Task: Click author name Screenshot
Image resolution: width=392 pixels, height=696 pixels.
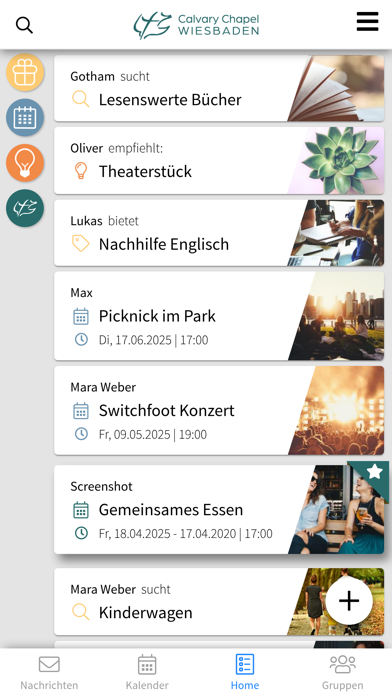Action: coord(101,486)
